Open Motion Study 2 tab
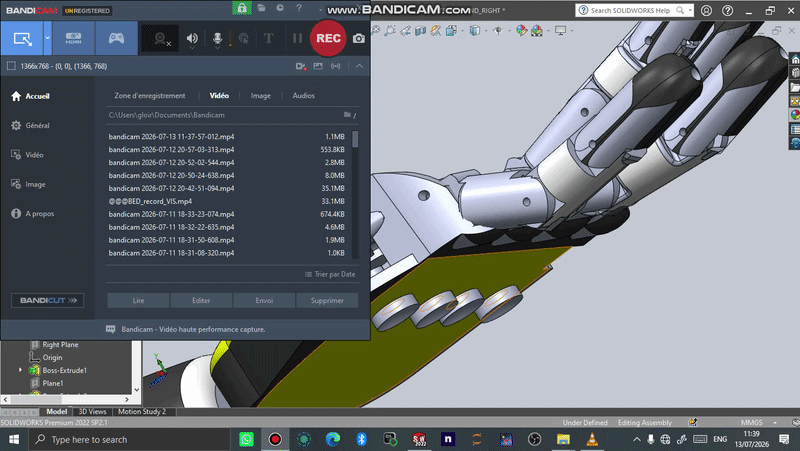This screenshot has height=451, width=800. [142, 411]
